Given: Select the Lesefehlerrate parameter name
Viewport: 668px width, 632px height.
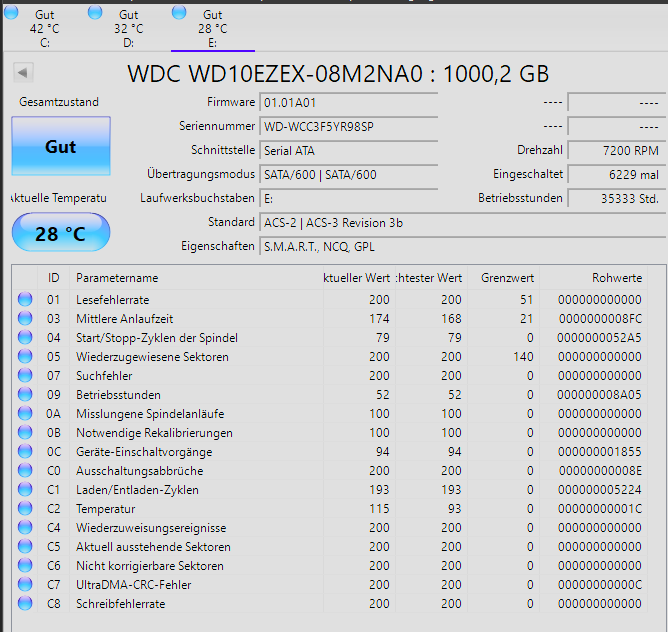Looking at the screenshot, I should [112, 300].
